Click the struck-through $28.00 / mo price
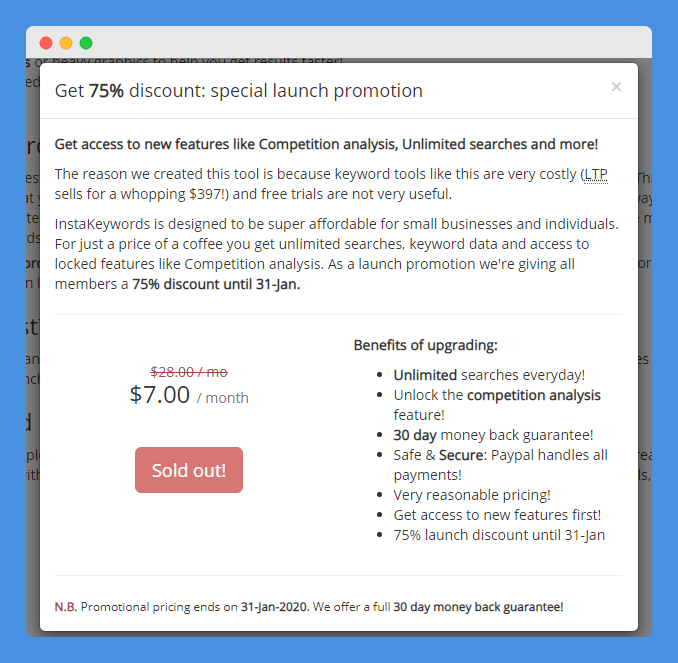678x663 pixels. coord(189,372)
